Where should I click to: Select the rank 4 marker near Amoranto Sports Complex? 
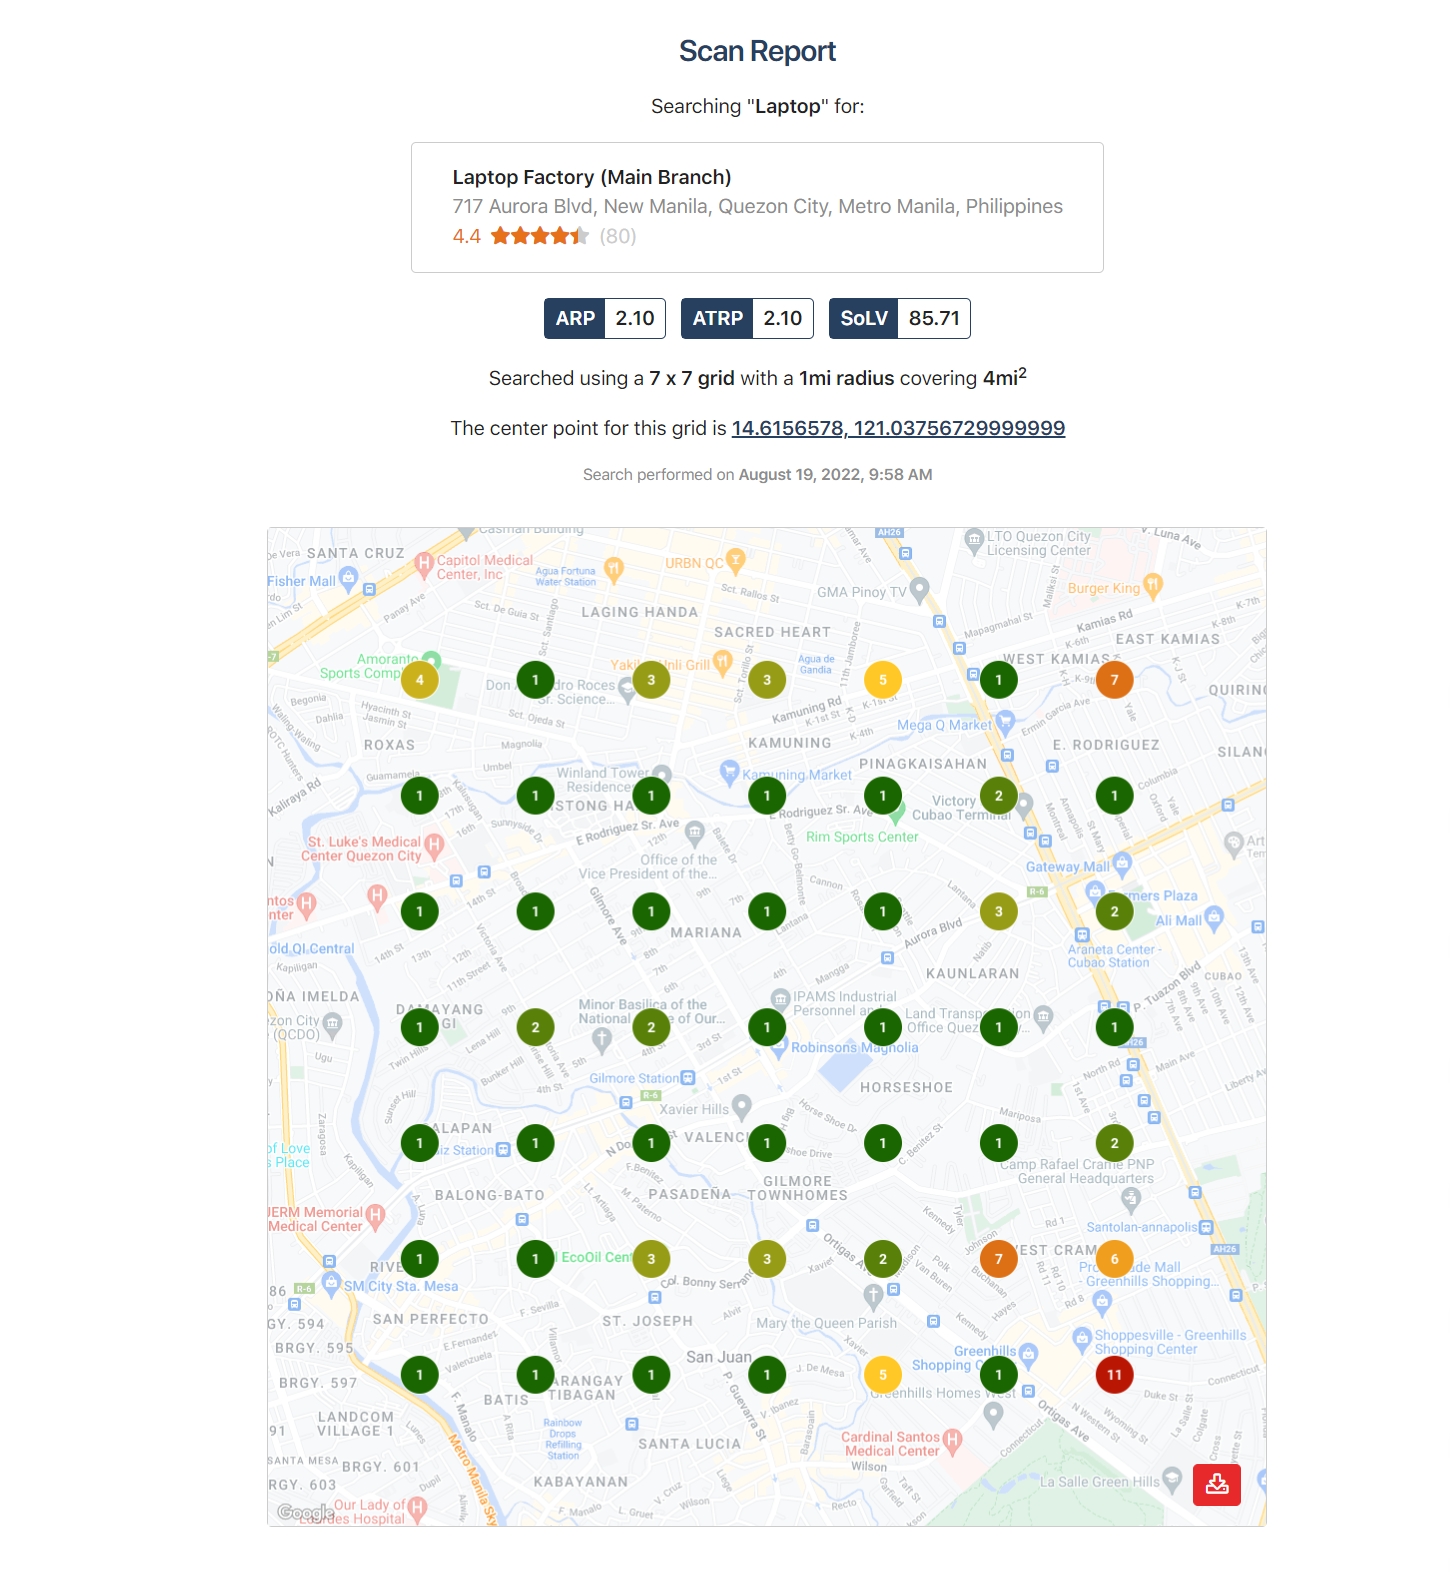[420, 680]
